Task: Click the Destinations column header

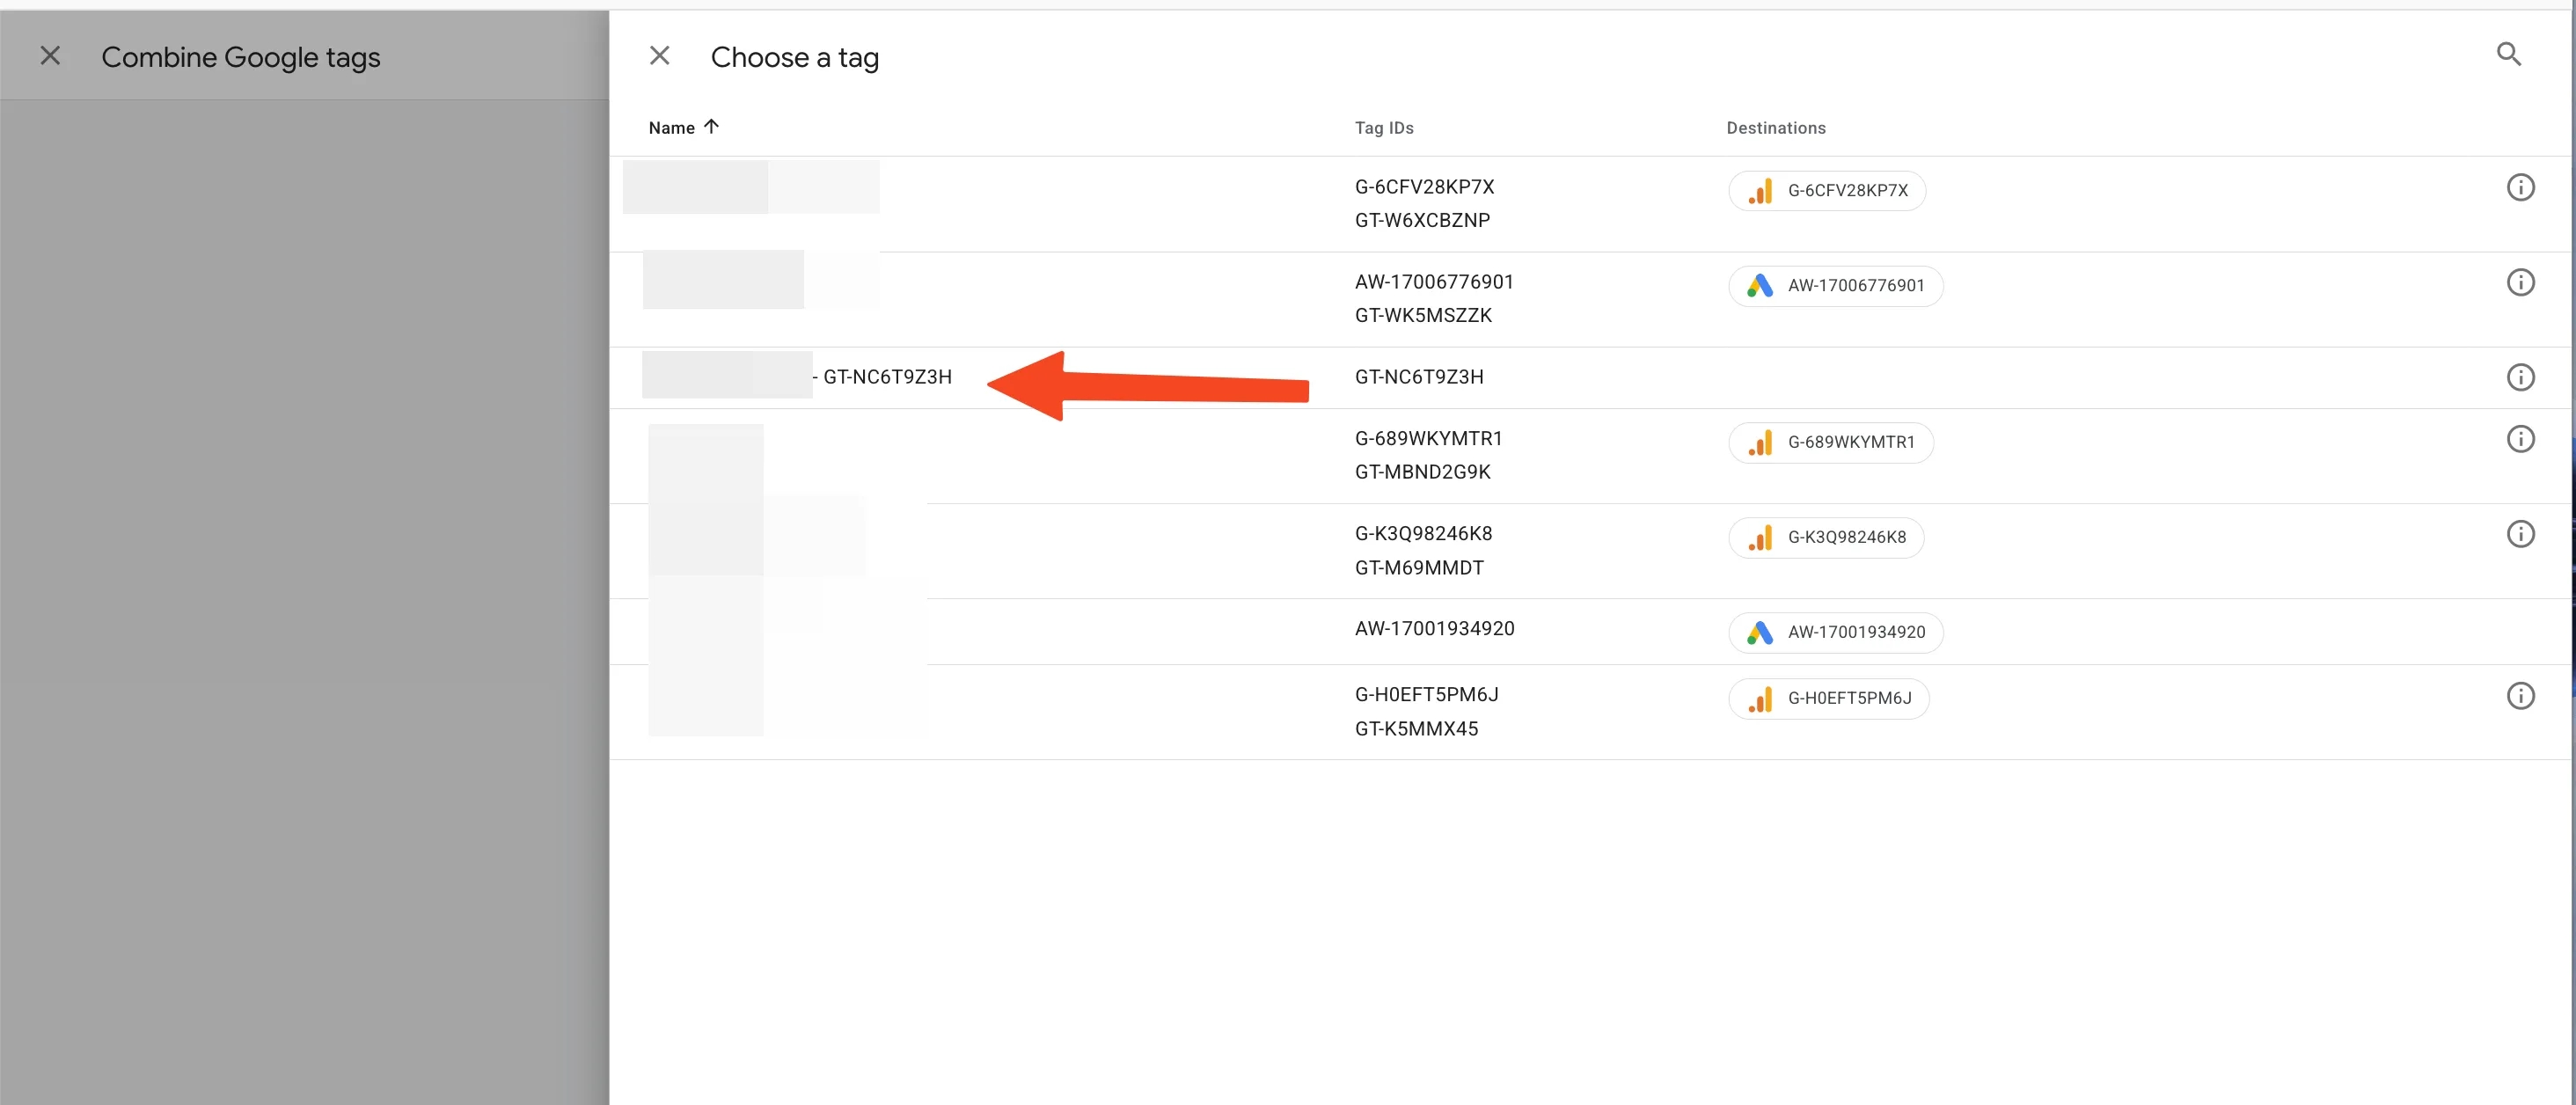Action: coord(1776,128)
